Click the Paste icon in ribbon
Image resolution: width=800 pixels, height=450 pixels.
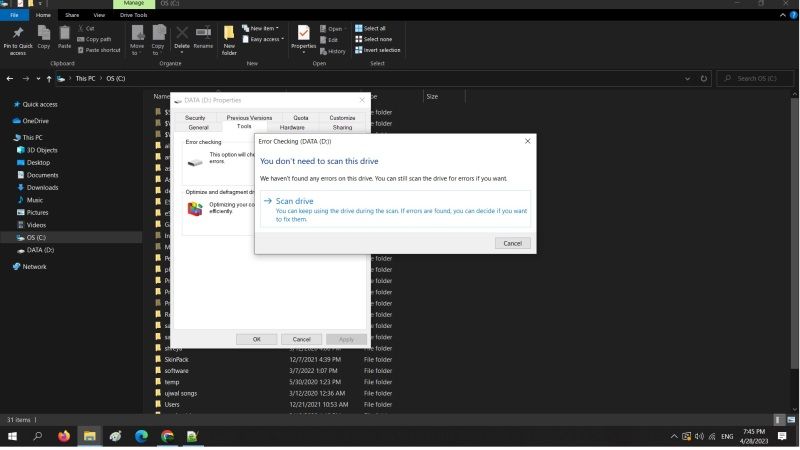click(64, 37)
